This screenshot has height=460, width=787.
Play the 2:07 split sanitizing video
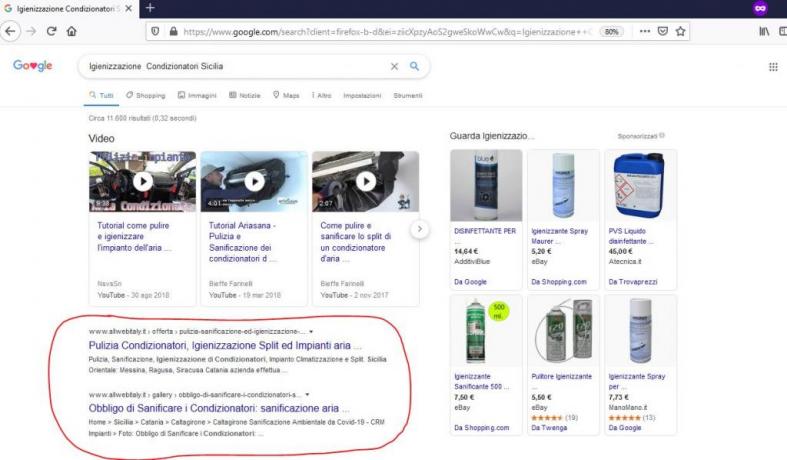point(365,182)
